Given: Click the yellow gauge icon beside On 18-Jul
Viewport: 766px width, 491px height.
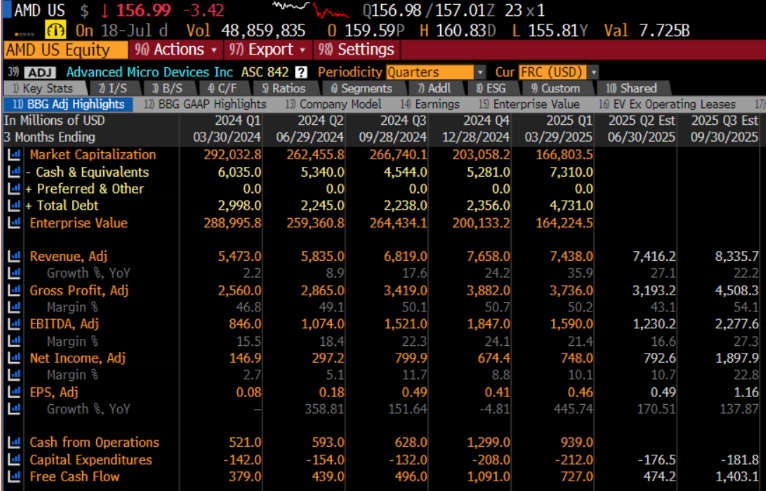Looking at the screenshot, I should (x=56, y=31).
